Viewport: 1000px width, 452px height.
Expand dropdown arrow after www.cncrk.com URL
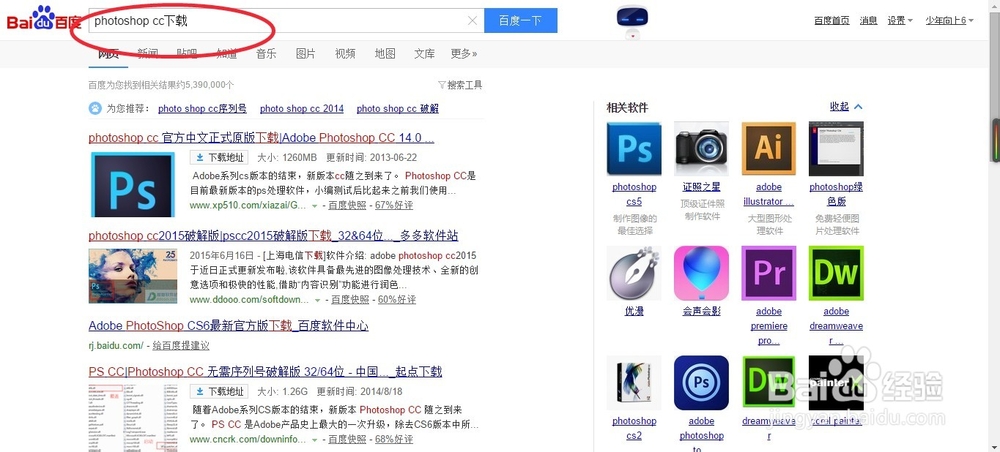314,440
